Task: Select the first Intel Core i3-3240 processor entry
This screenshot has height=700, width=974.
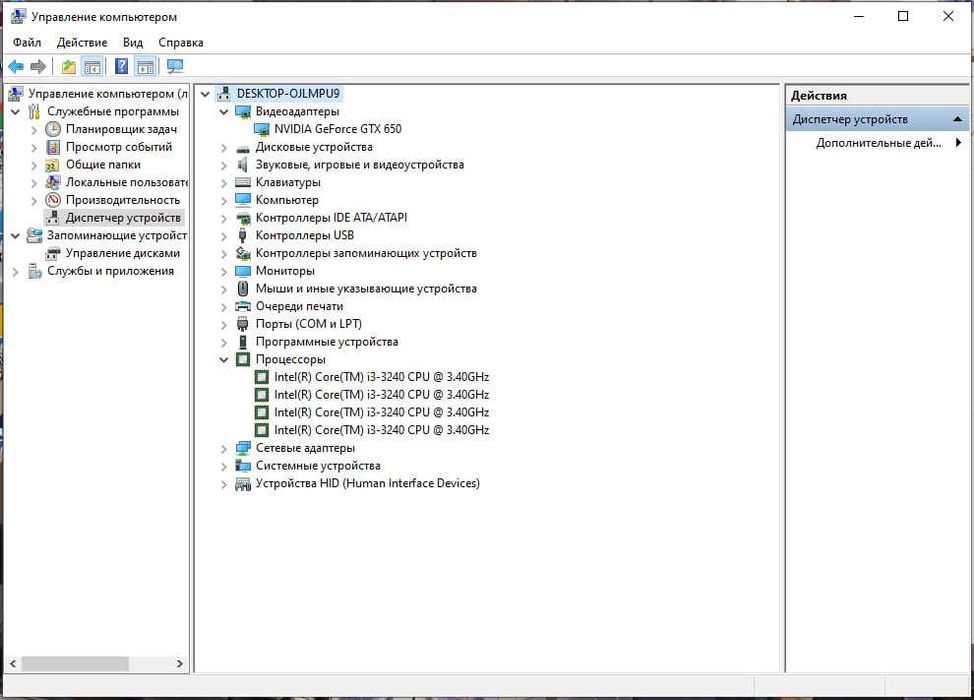Action: click(381, 377)
